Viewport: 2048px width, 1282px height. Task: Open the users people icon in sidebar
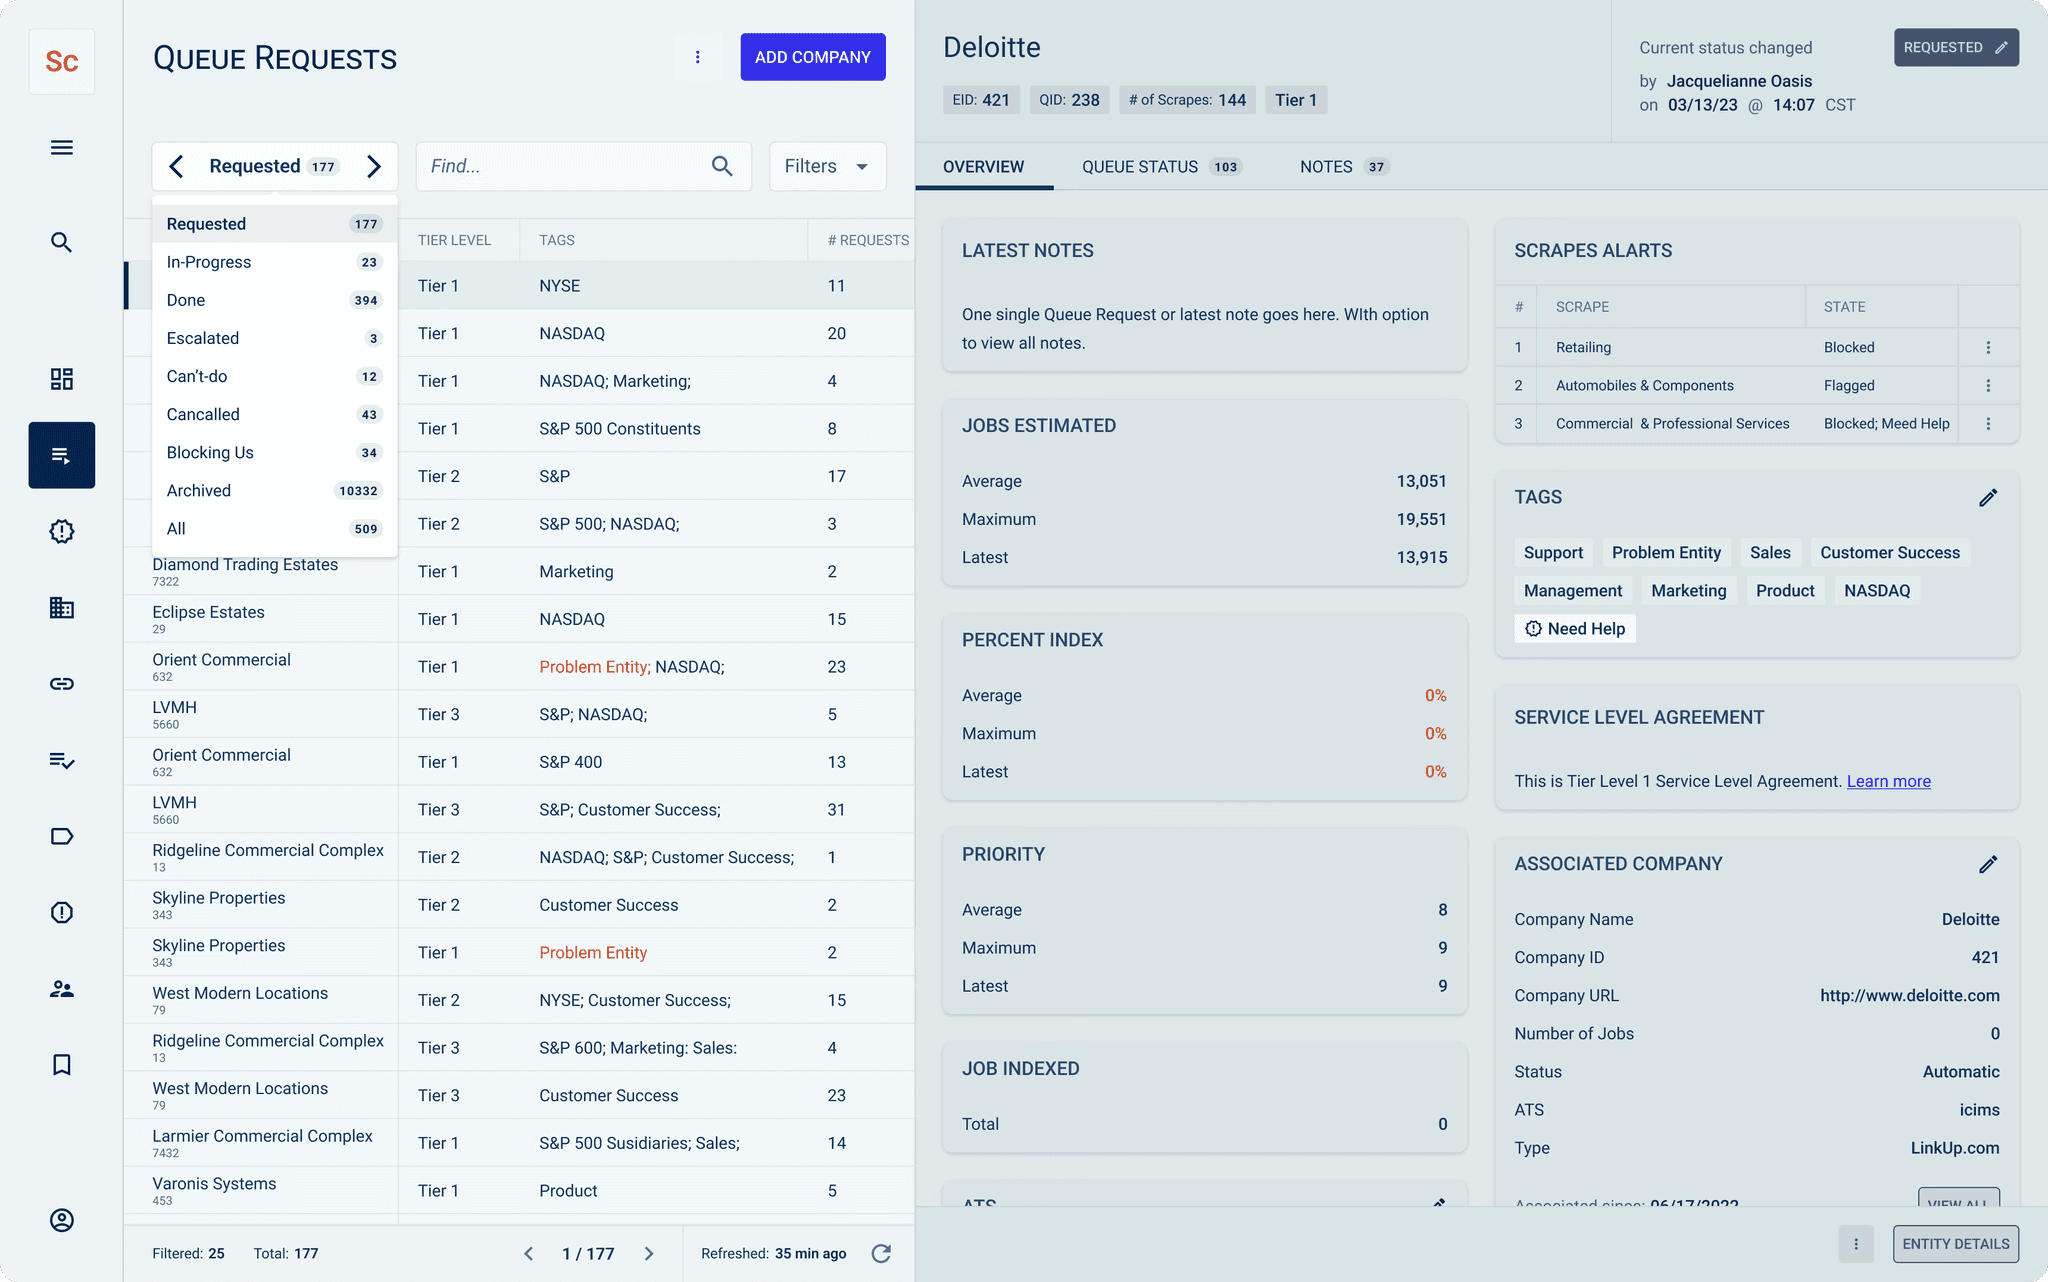coord(62,989)
